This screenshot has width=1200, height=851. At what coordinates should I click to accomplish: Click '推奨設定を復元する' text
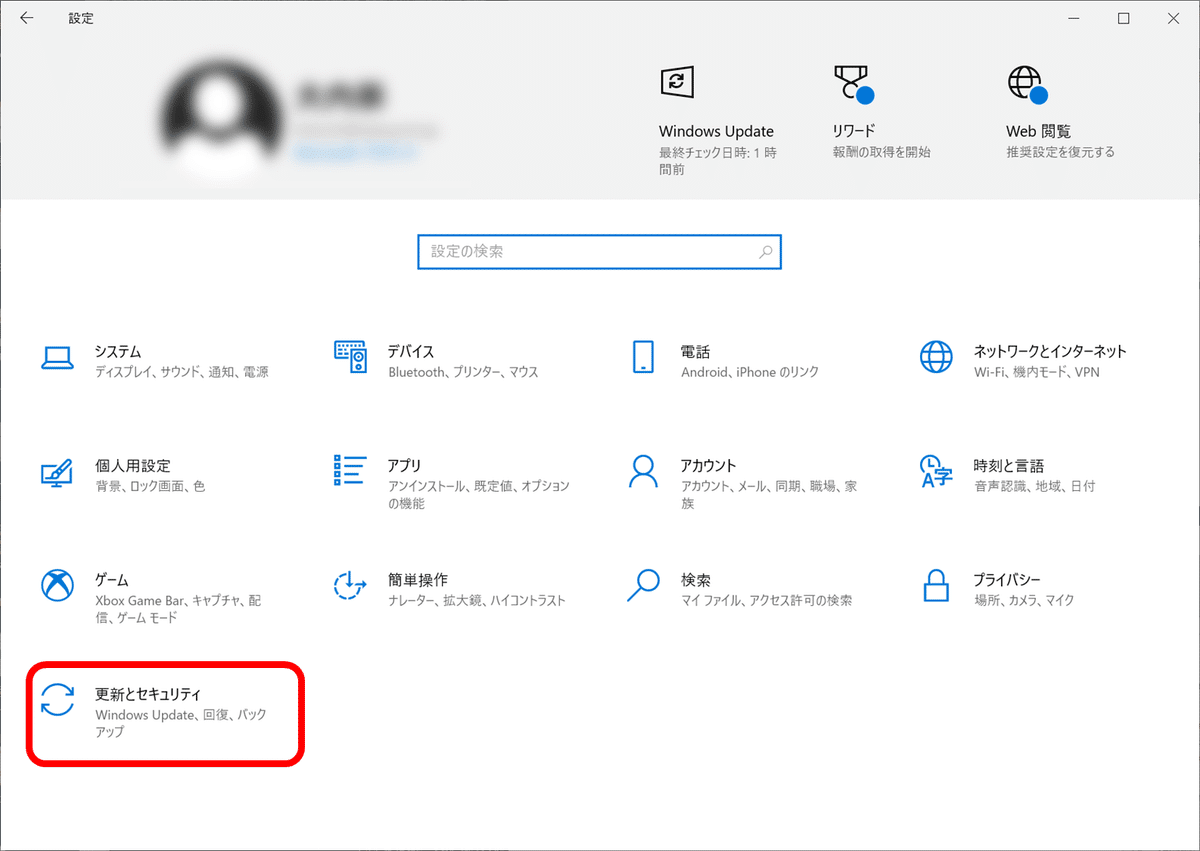[x=1060, y=152]
